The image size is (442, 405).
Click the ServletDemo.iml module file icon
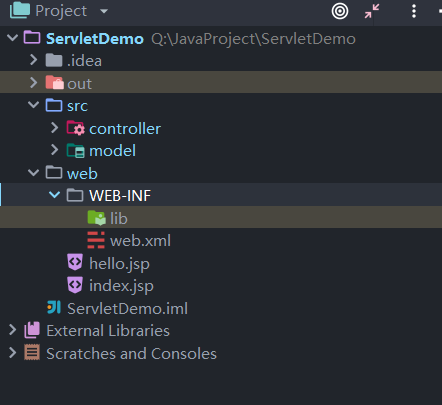pyautogui.click(x=54, y=308)
